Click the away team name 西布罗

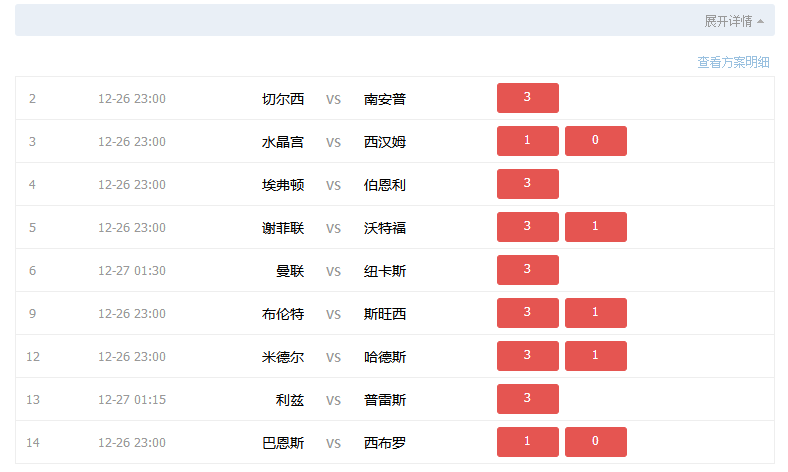click(385, 443)
